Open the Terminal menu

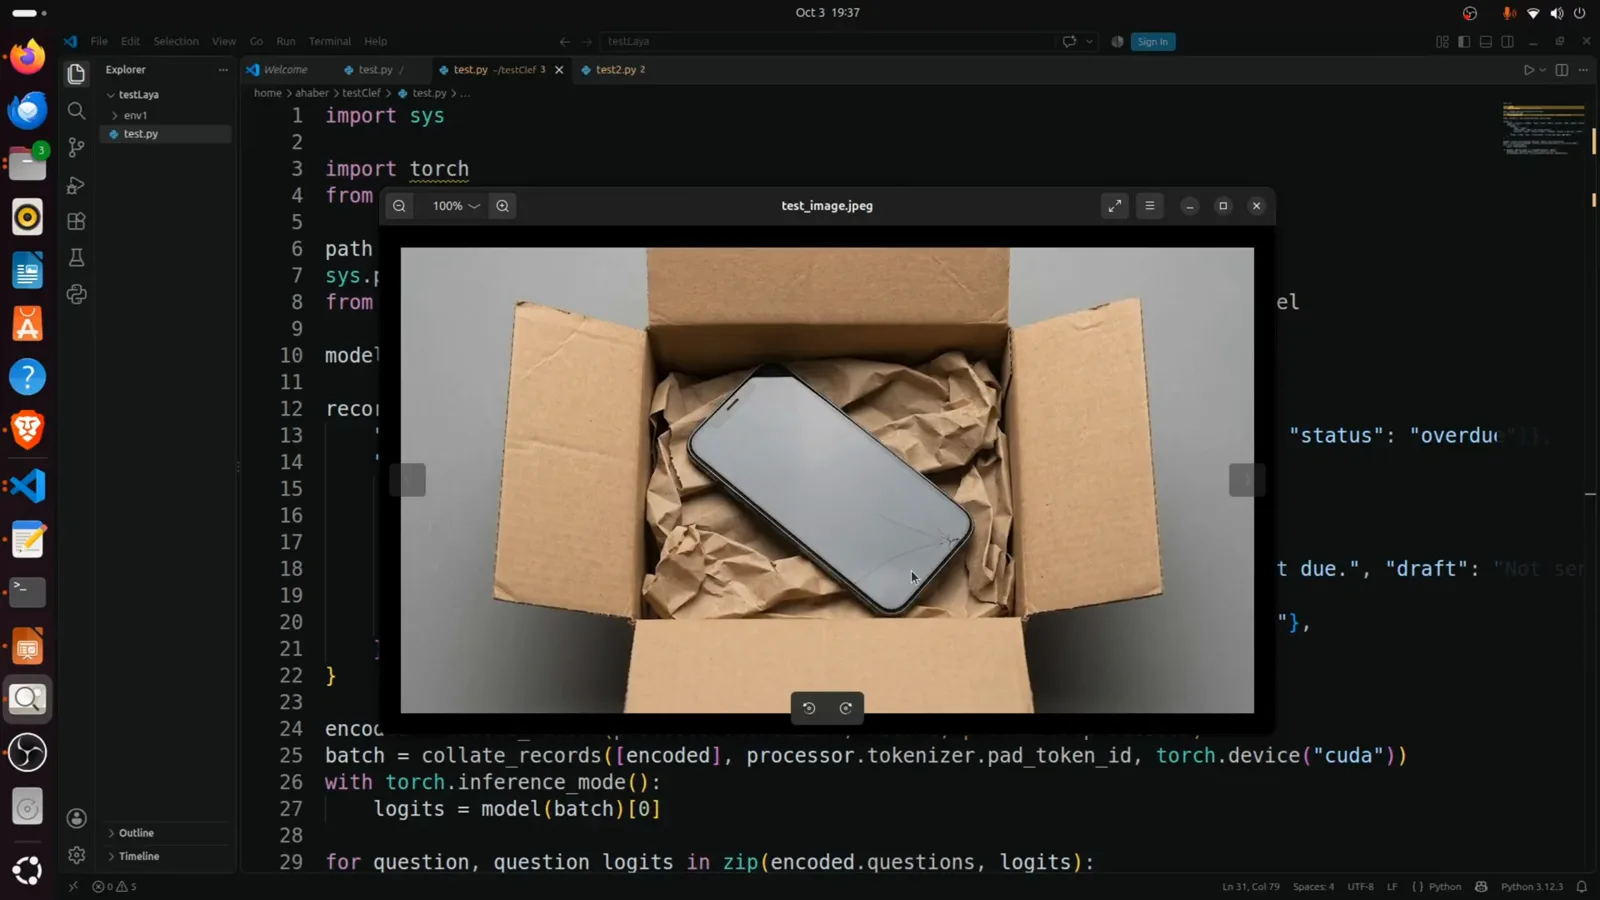[x=330, y=42]
